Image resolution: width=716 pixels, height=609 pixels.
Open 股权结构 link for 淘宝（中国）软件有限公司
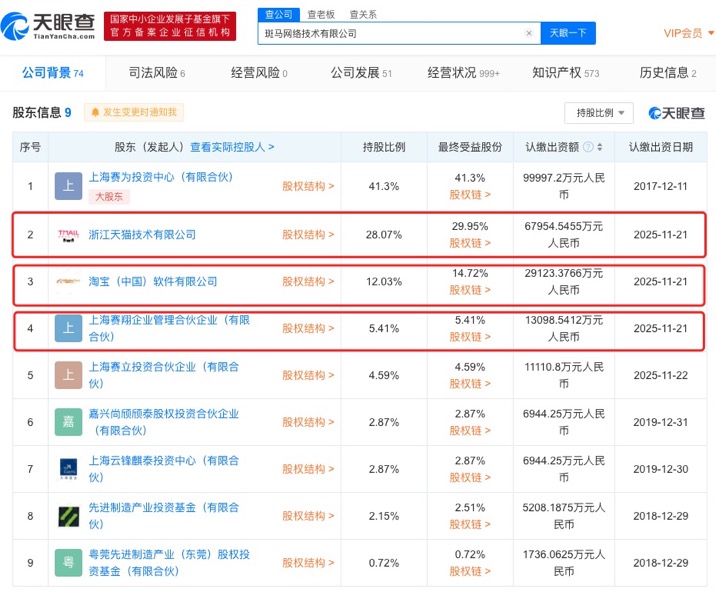(308, 282)
